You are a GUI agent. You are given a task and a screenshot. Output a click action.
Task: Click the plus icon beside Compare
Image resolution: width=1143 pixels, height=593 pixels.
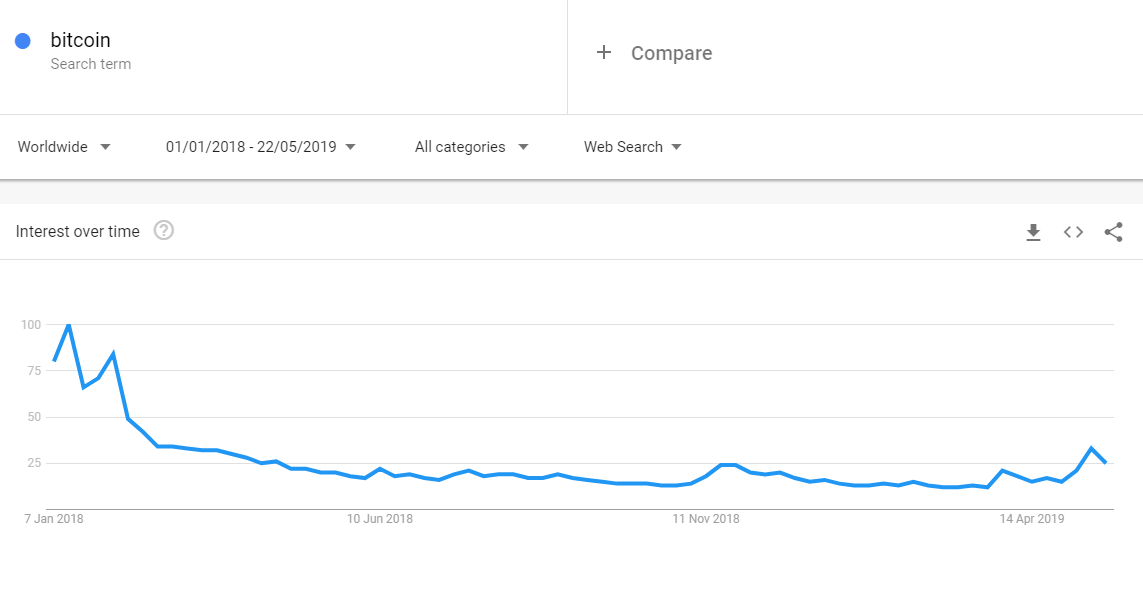[604, 53]
